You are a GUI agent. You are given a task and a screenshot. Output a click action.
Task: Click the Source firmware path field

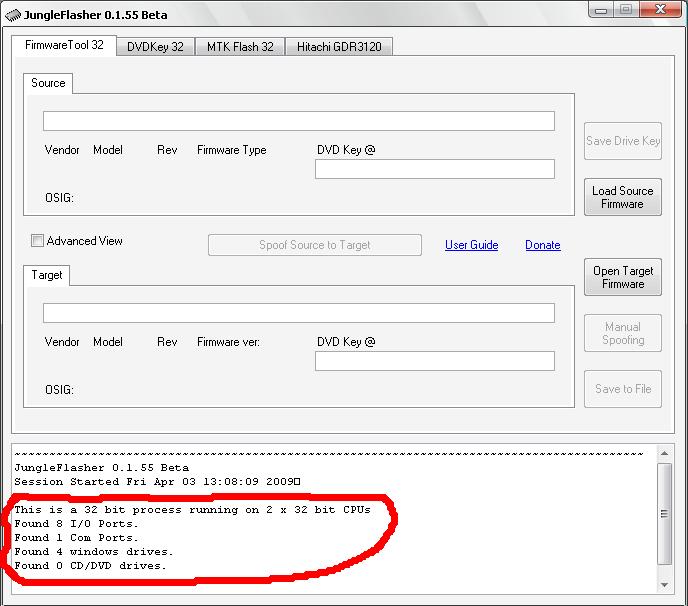[x=299, y=121]
